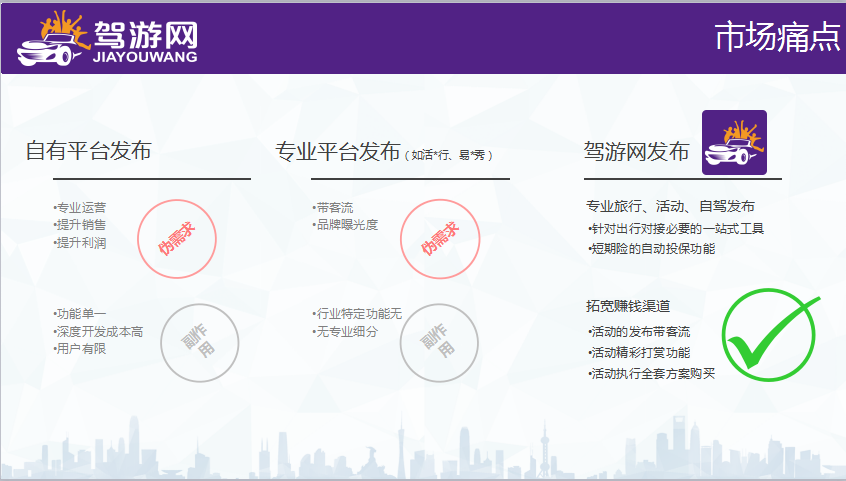This screenshot has width=846, height=481.
Task: Click the (如活*行、易*秀) note text
Action: pyautogui.click(x=448, y=155)
